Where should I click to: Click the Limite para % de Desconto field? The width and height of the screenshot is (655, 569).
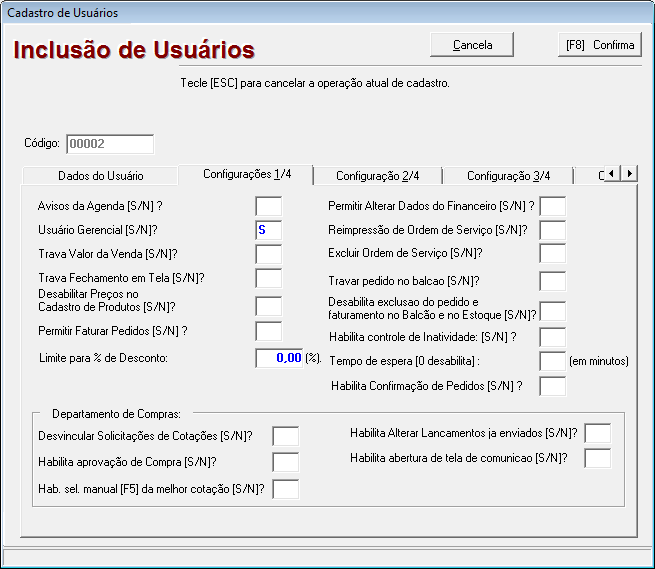pos(279,358)
